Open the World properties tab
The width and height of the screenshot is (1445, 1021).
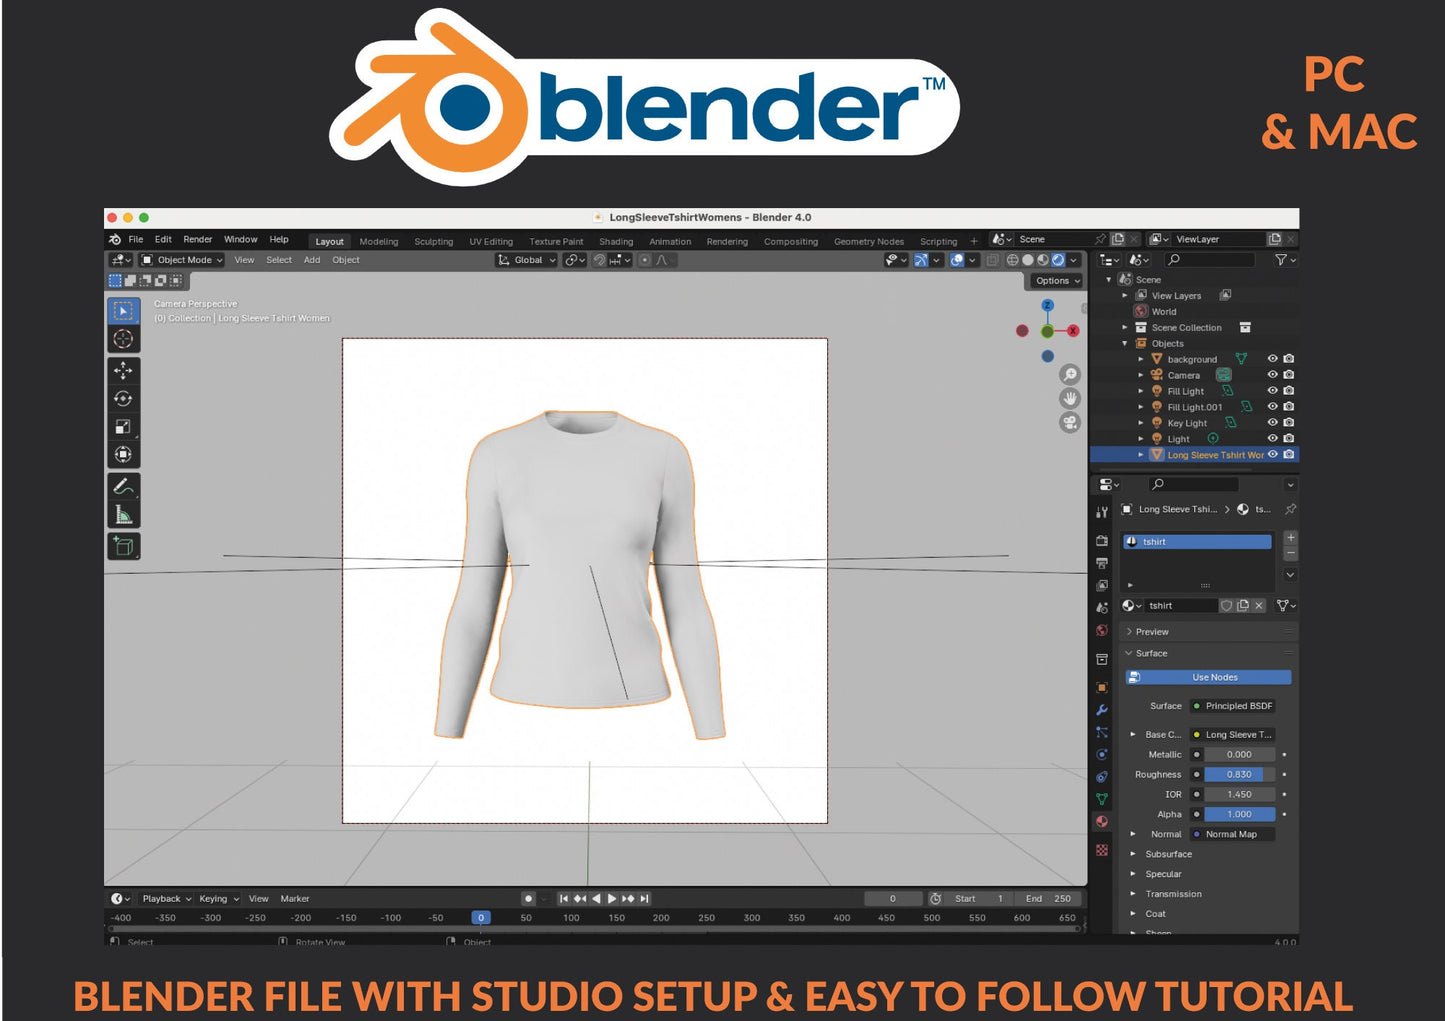(1102, 631)
